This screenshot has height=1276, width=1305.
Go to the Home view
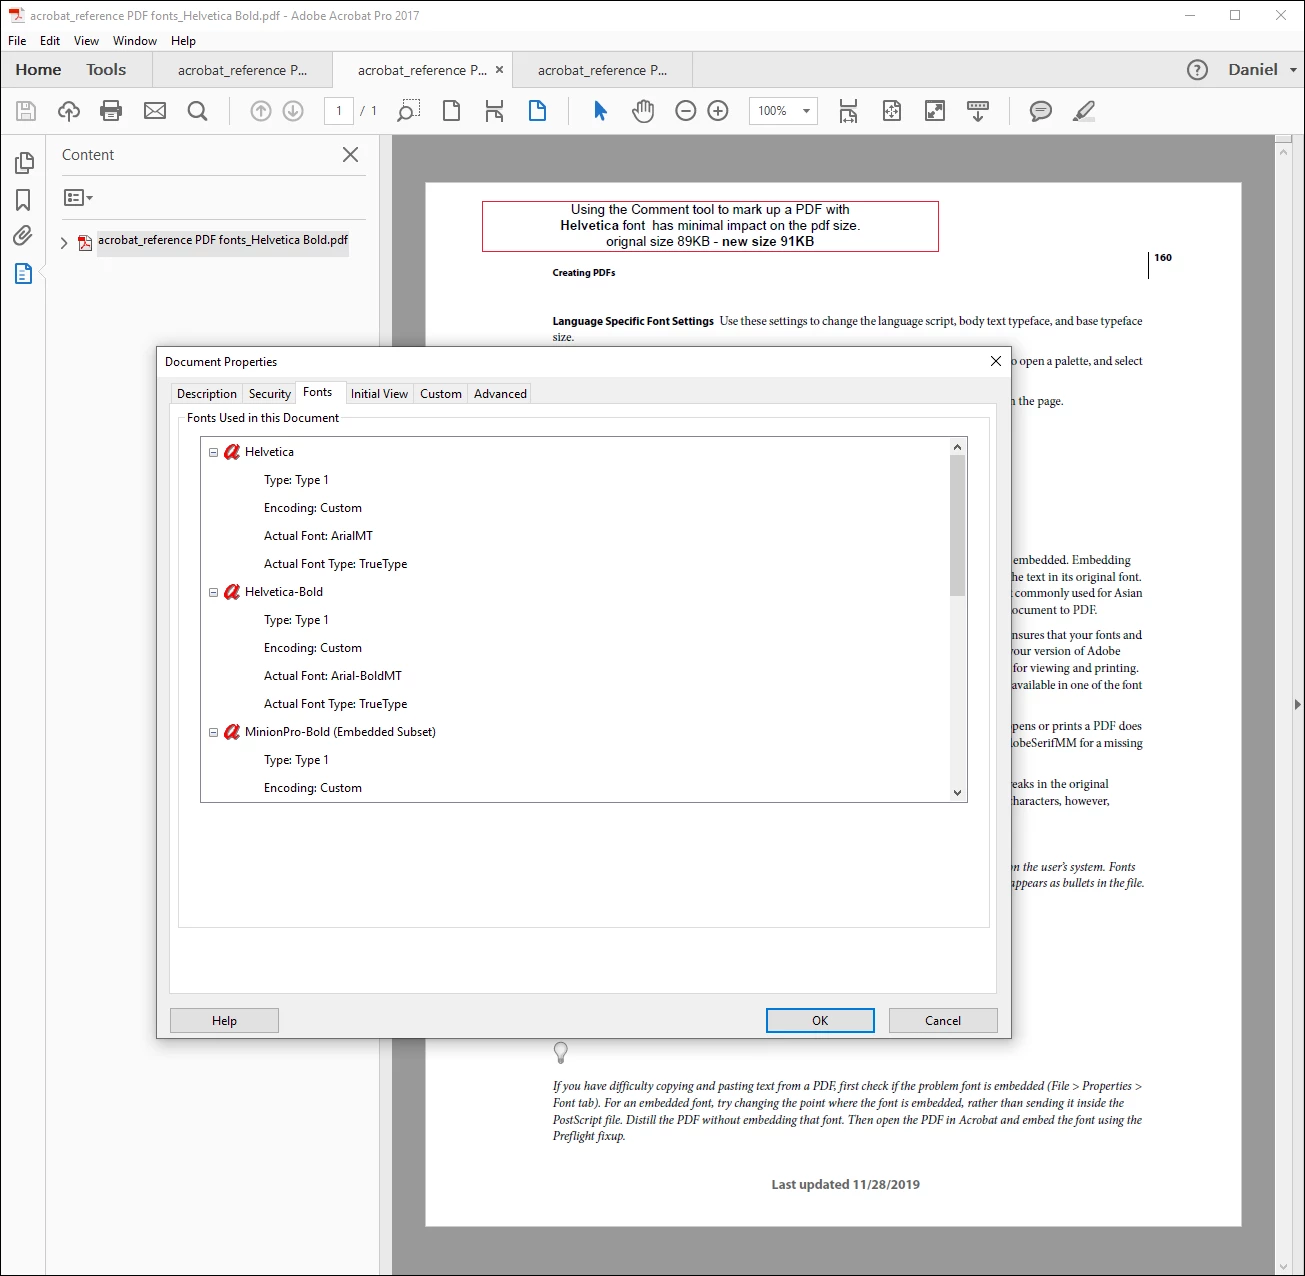pyautogui.click(x=38, y=70)
